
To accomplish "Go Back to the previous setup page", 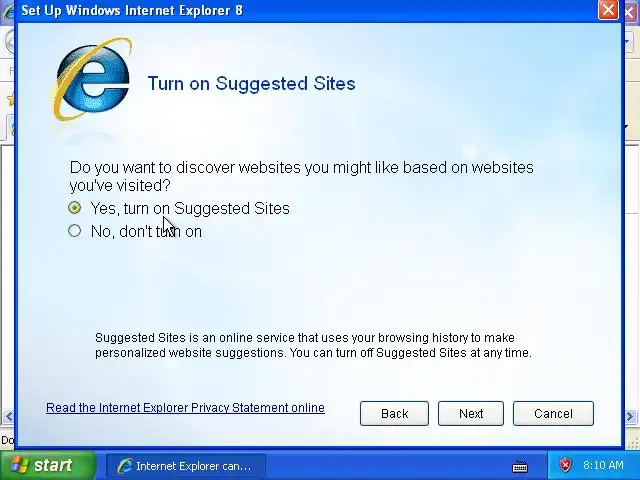I will point(394,413).
